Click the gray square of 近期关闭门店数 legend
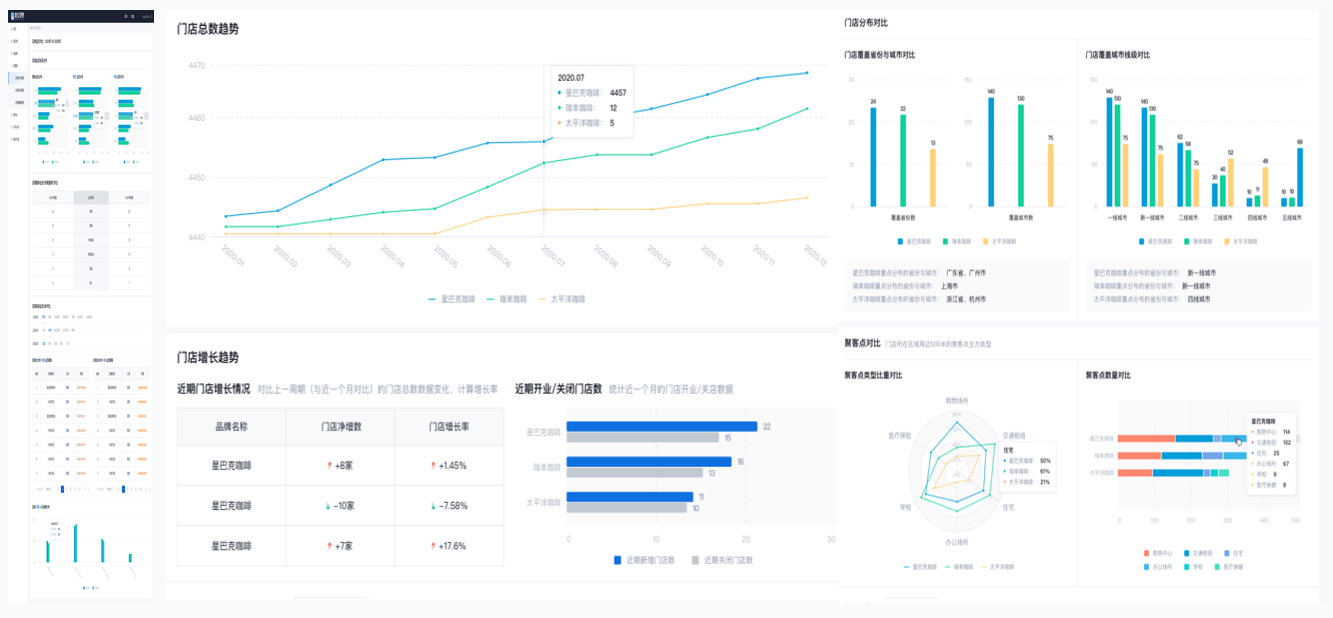Screen dimensions: 1333x618 point(696,560)
